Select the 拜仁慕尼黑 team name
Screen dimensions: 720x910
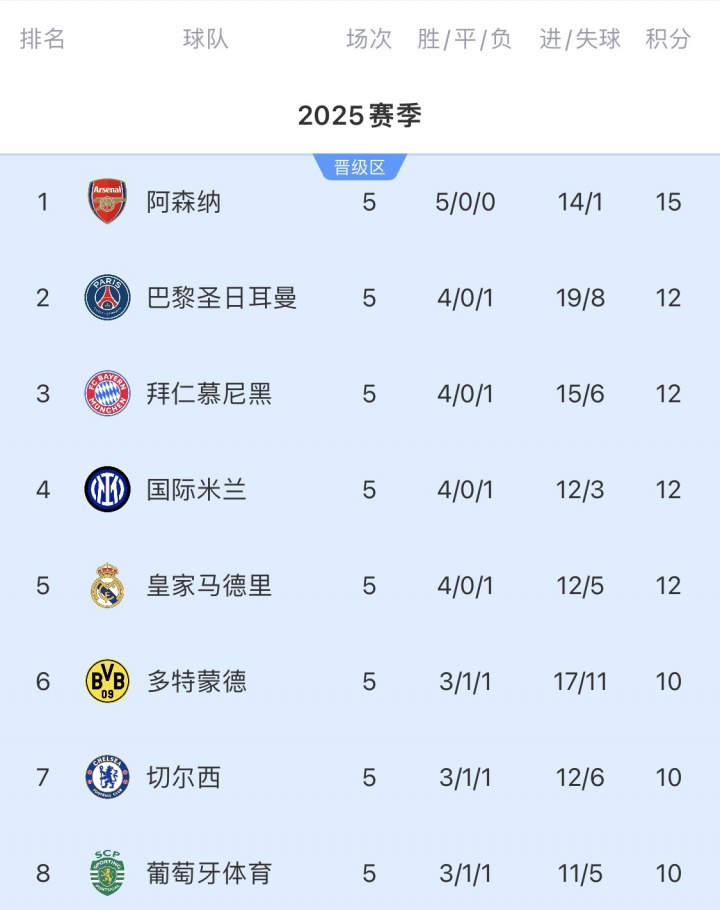pos(209,394)
